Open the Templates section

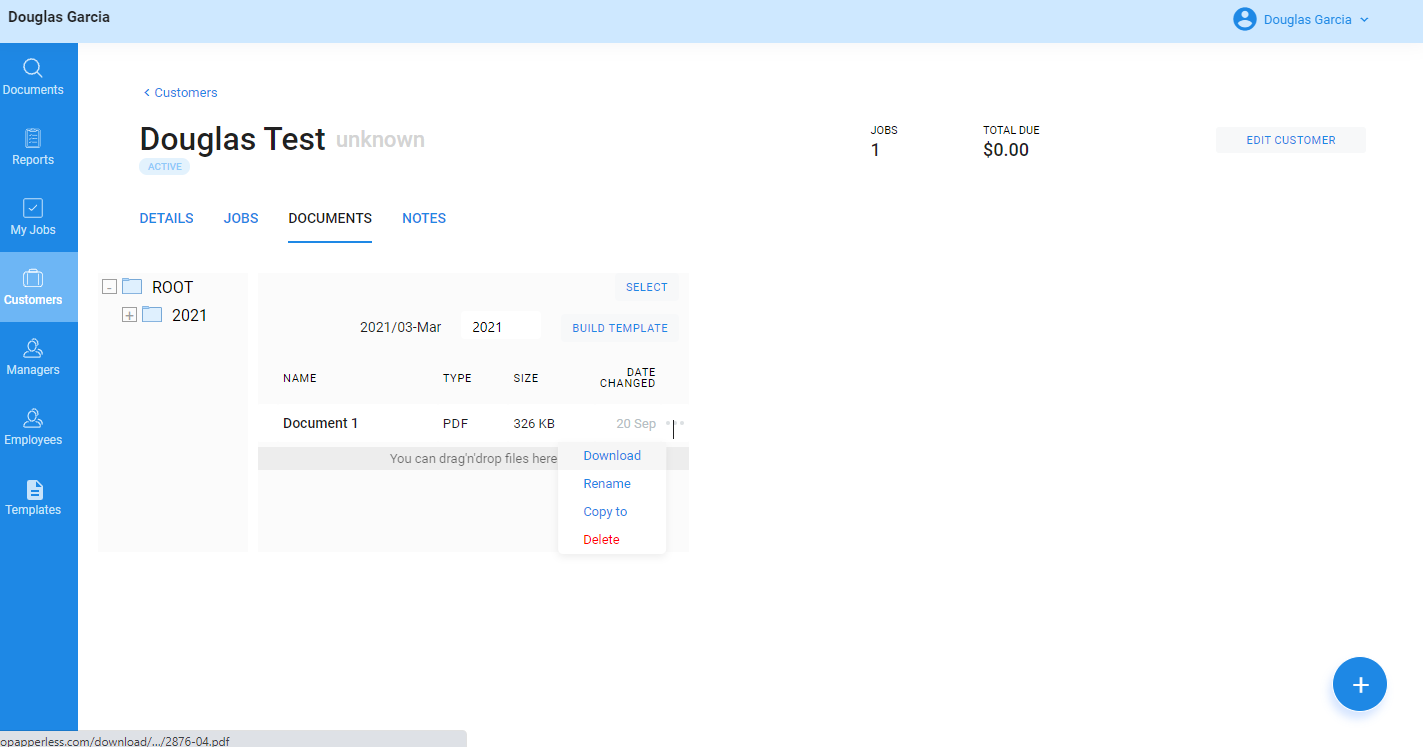point(33,497)
